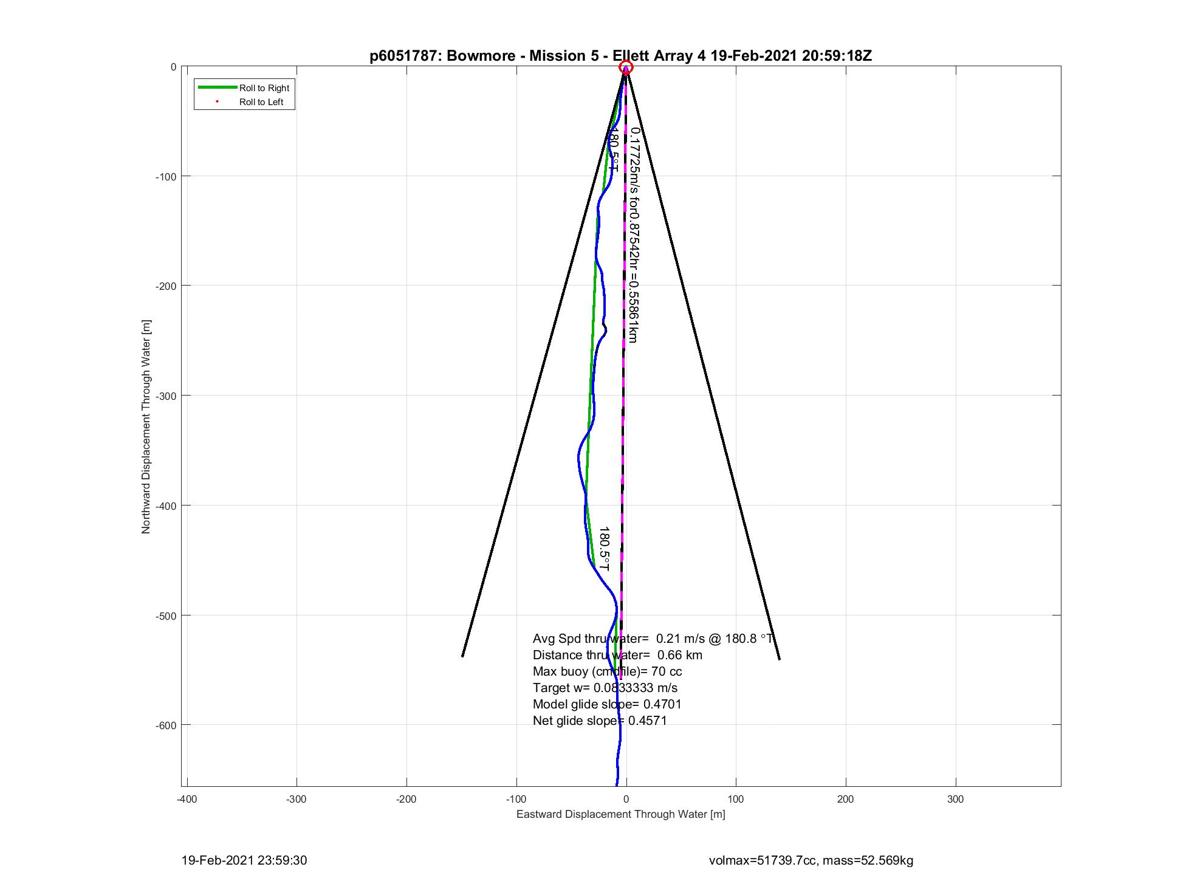Click the x-axis tick label '100'
This screenshot has width=1200, height=885.
click(736, 800)
